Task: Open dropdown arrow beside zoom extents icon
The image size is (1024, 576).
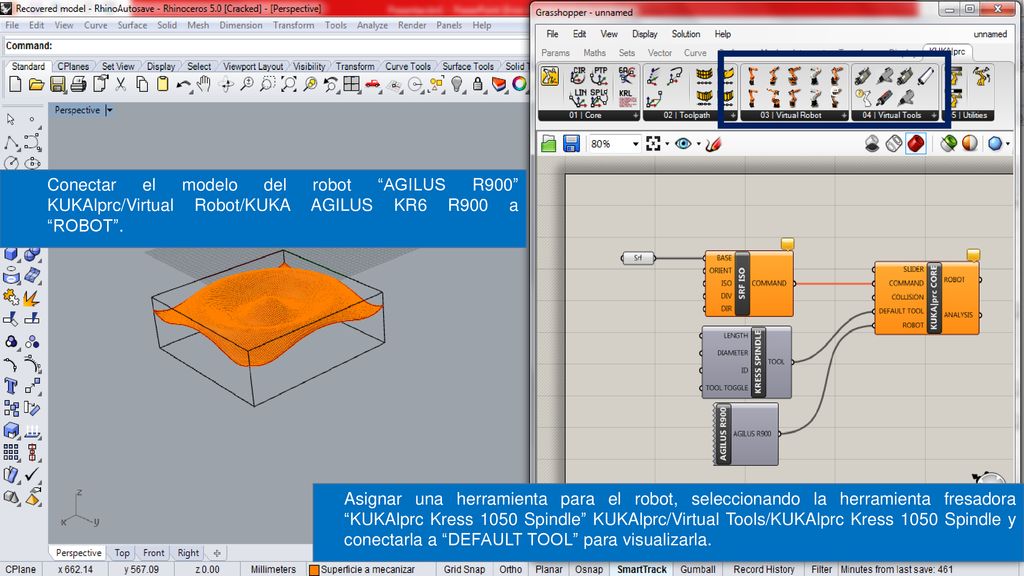Action: click(667, 144)
